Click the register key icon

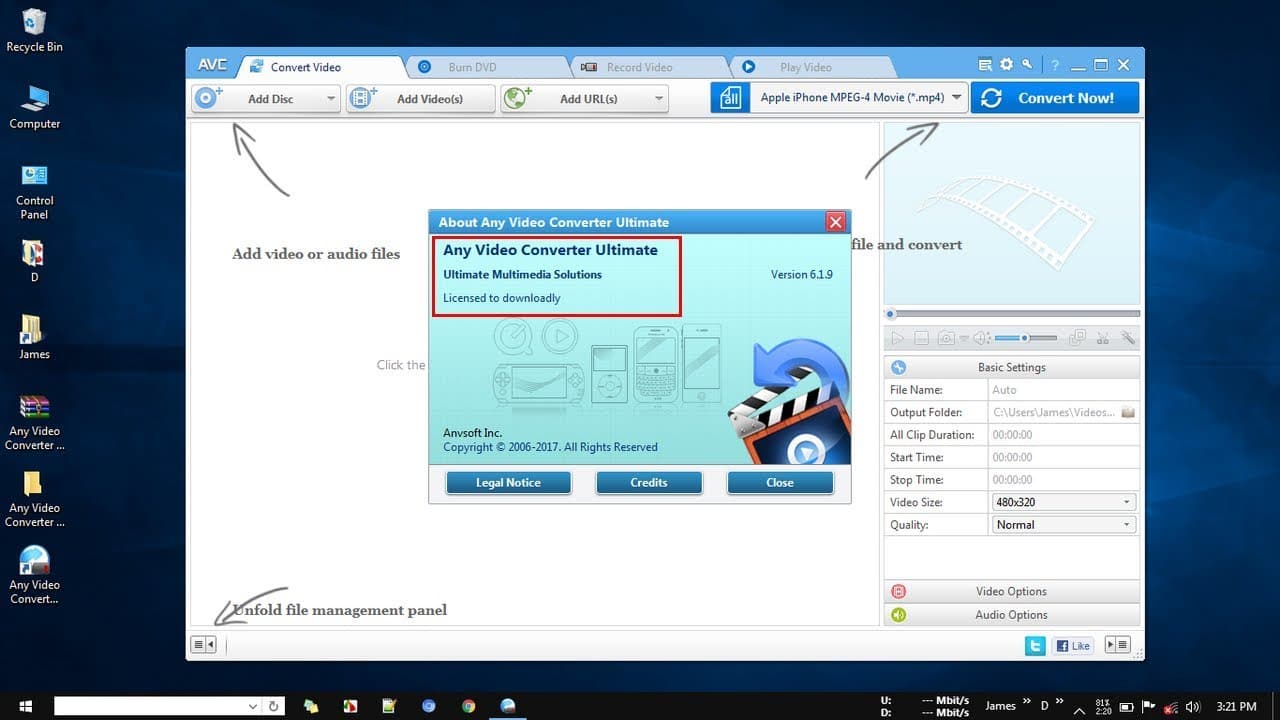point(1026,65)
